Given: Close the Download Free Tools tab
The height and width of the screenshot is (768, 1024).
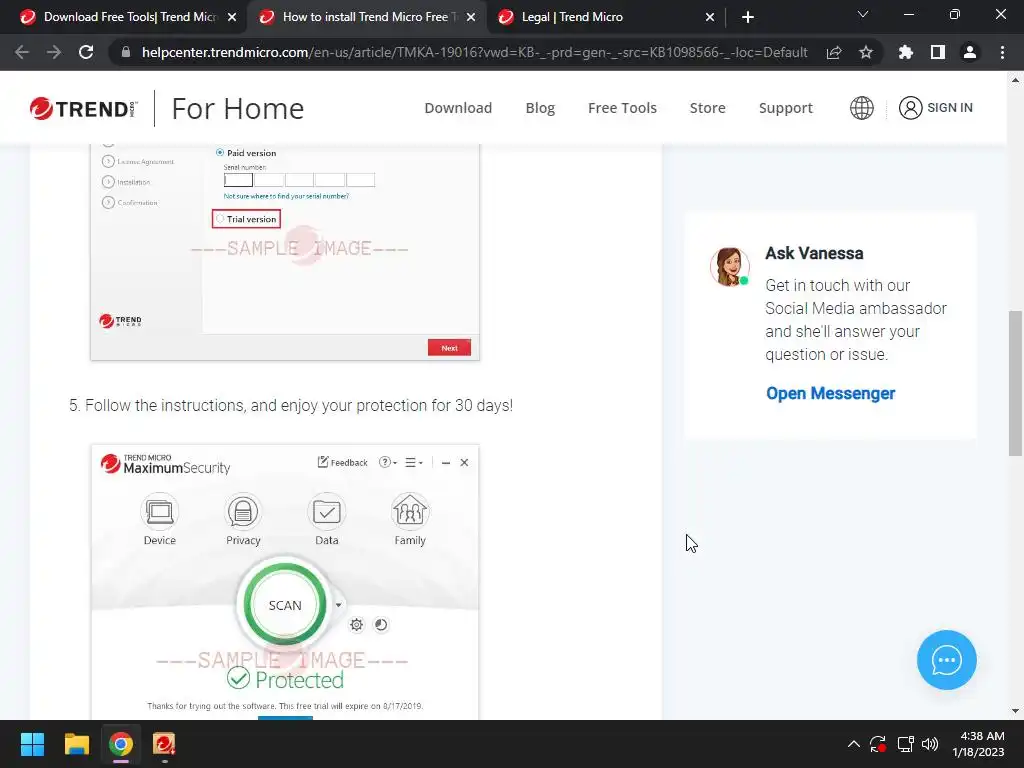Looking at the screenshot, I should [232, 17].
